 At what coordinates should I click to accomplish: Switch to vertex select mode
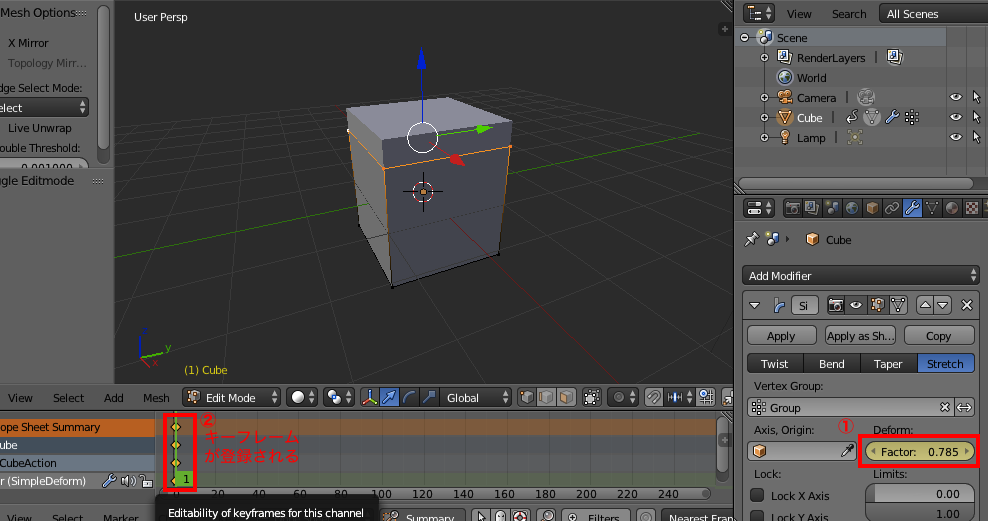527,398
